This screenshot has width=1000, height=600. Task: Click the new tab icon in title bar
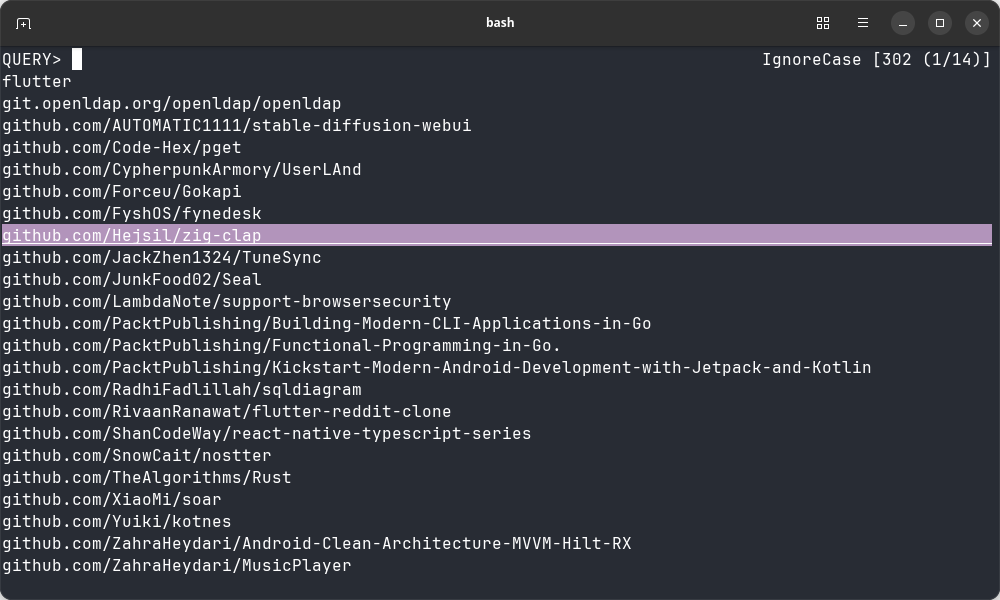point(24,23)
